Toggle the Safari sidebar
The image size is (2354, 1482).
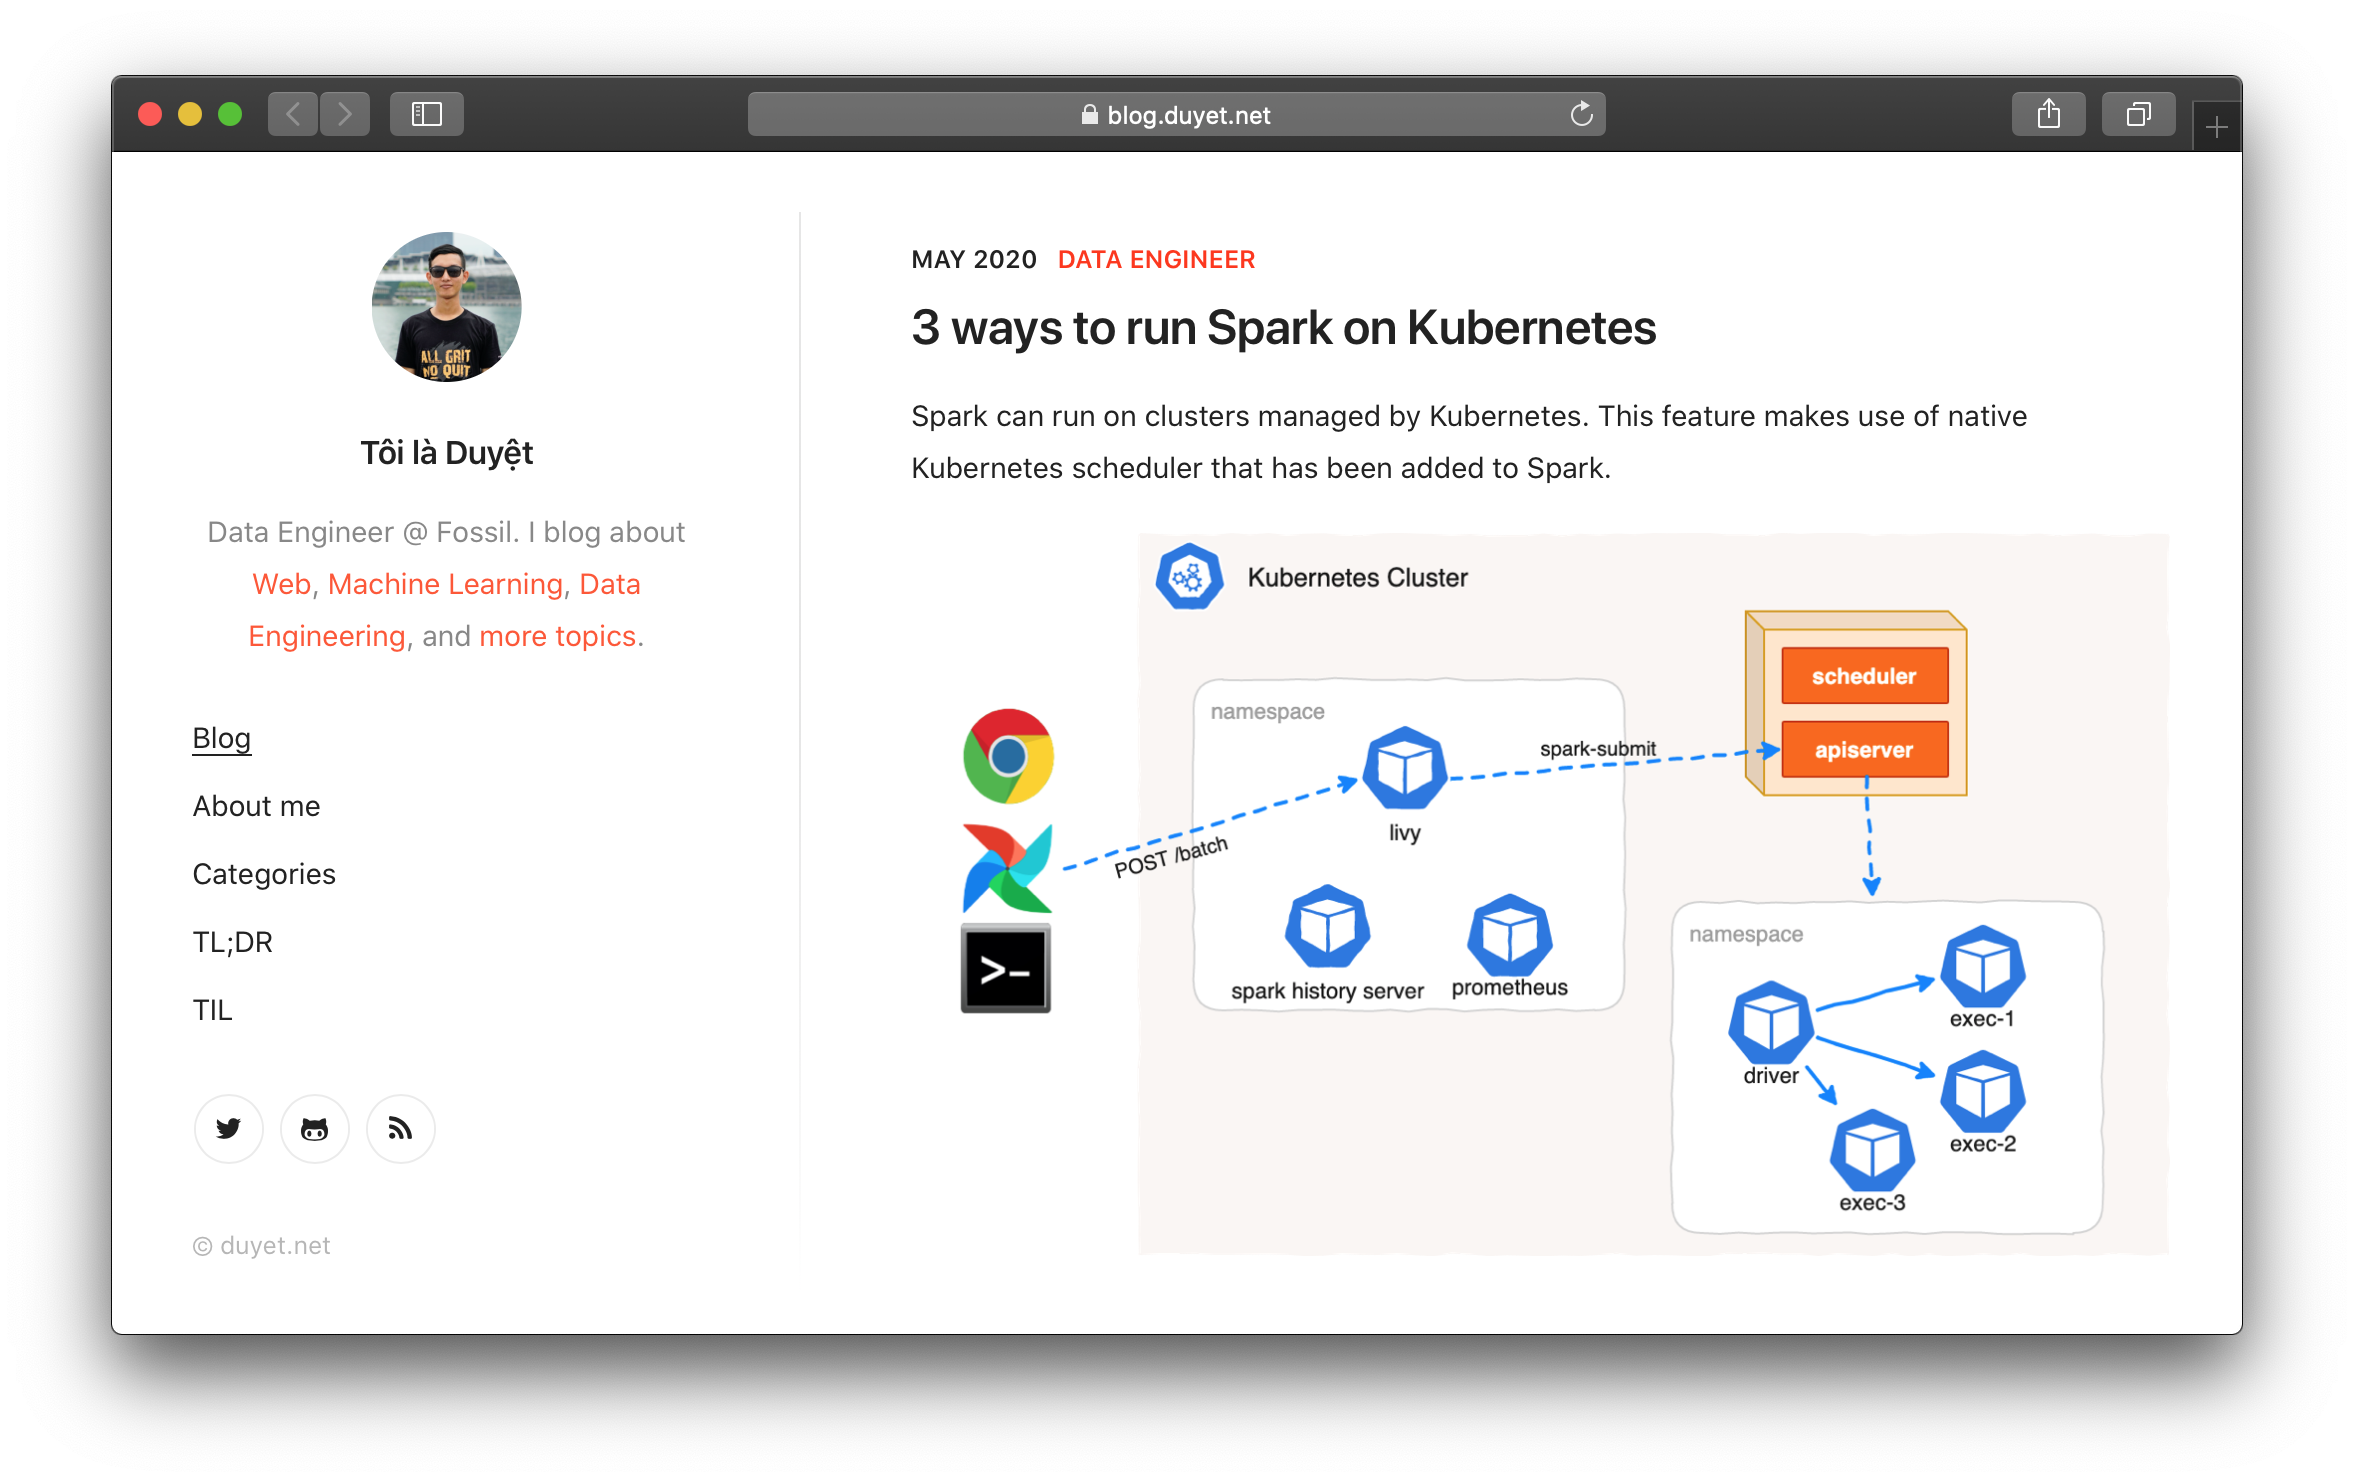[x=427, y=115]
